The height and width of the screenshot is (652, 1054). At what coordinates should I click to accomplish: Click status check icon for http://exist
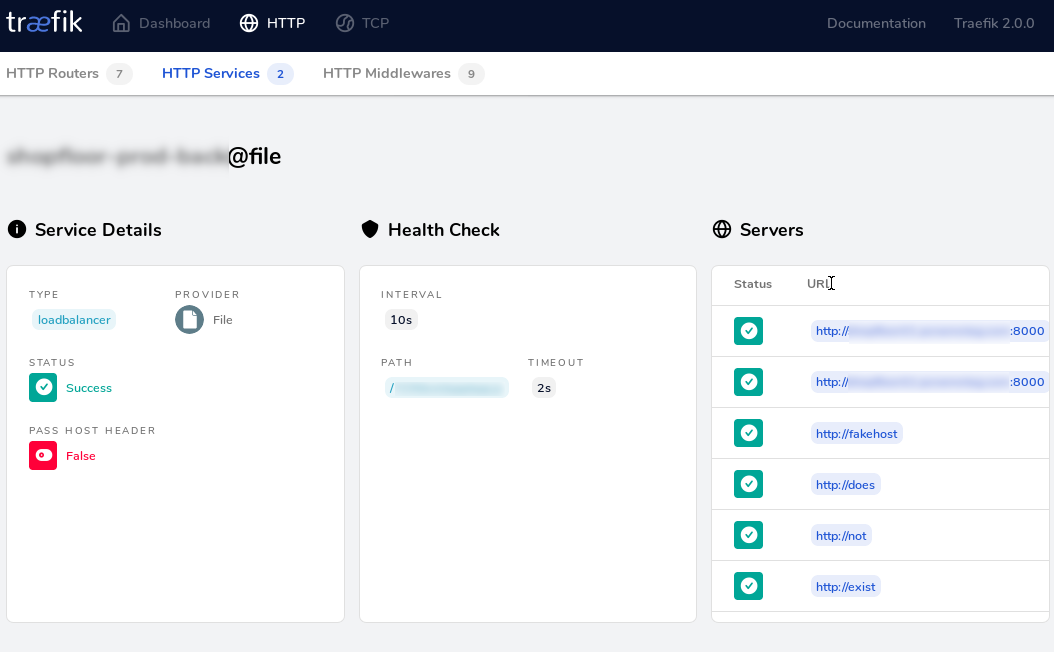[748, 586]
